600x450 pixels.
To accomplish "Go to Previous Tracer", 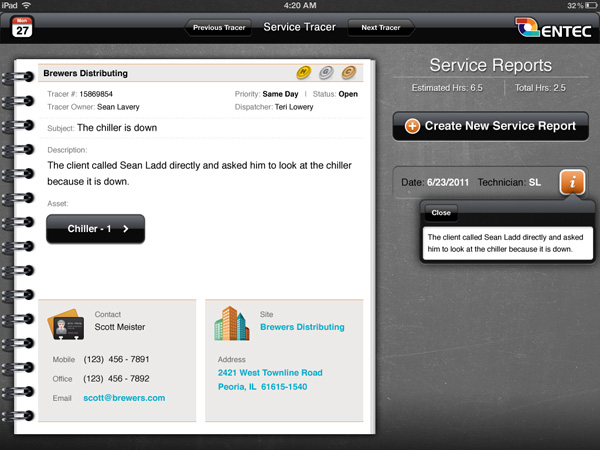I will 219,28.
